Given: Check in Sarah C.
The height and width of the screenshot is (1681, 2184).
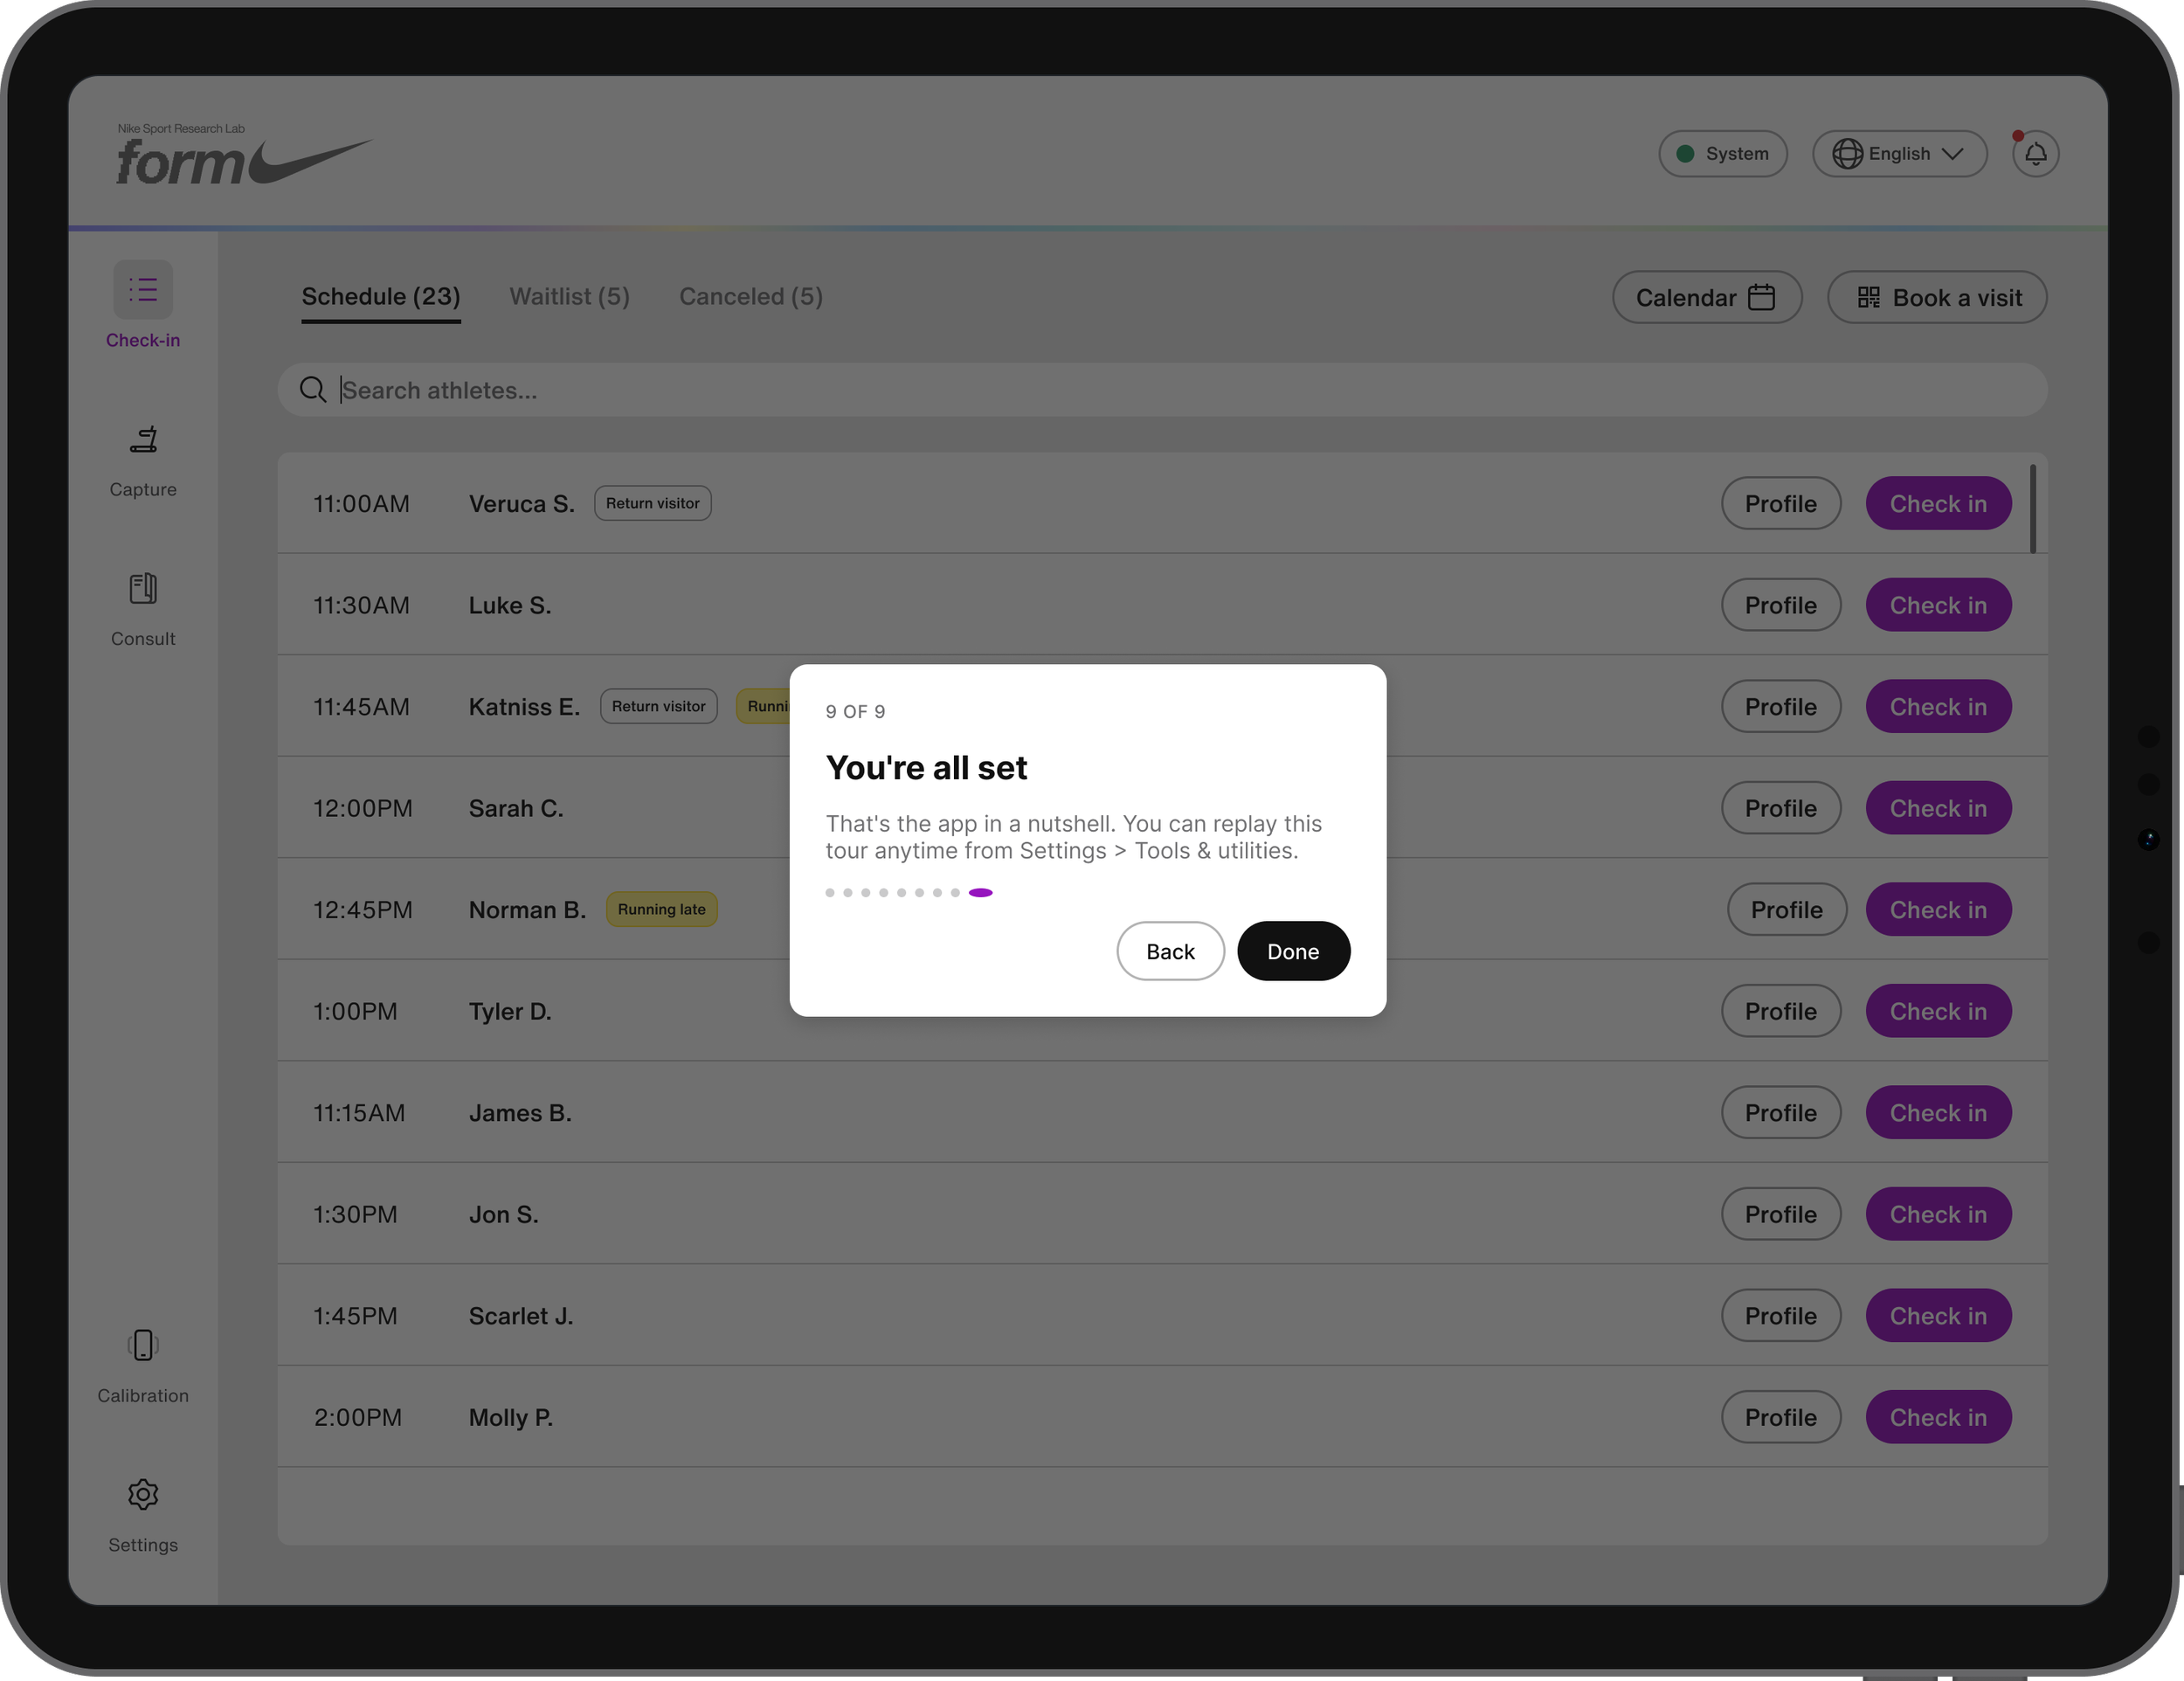Looking at the screenshot, I should pyautogui.click(x=1938, y=808).
